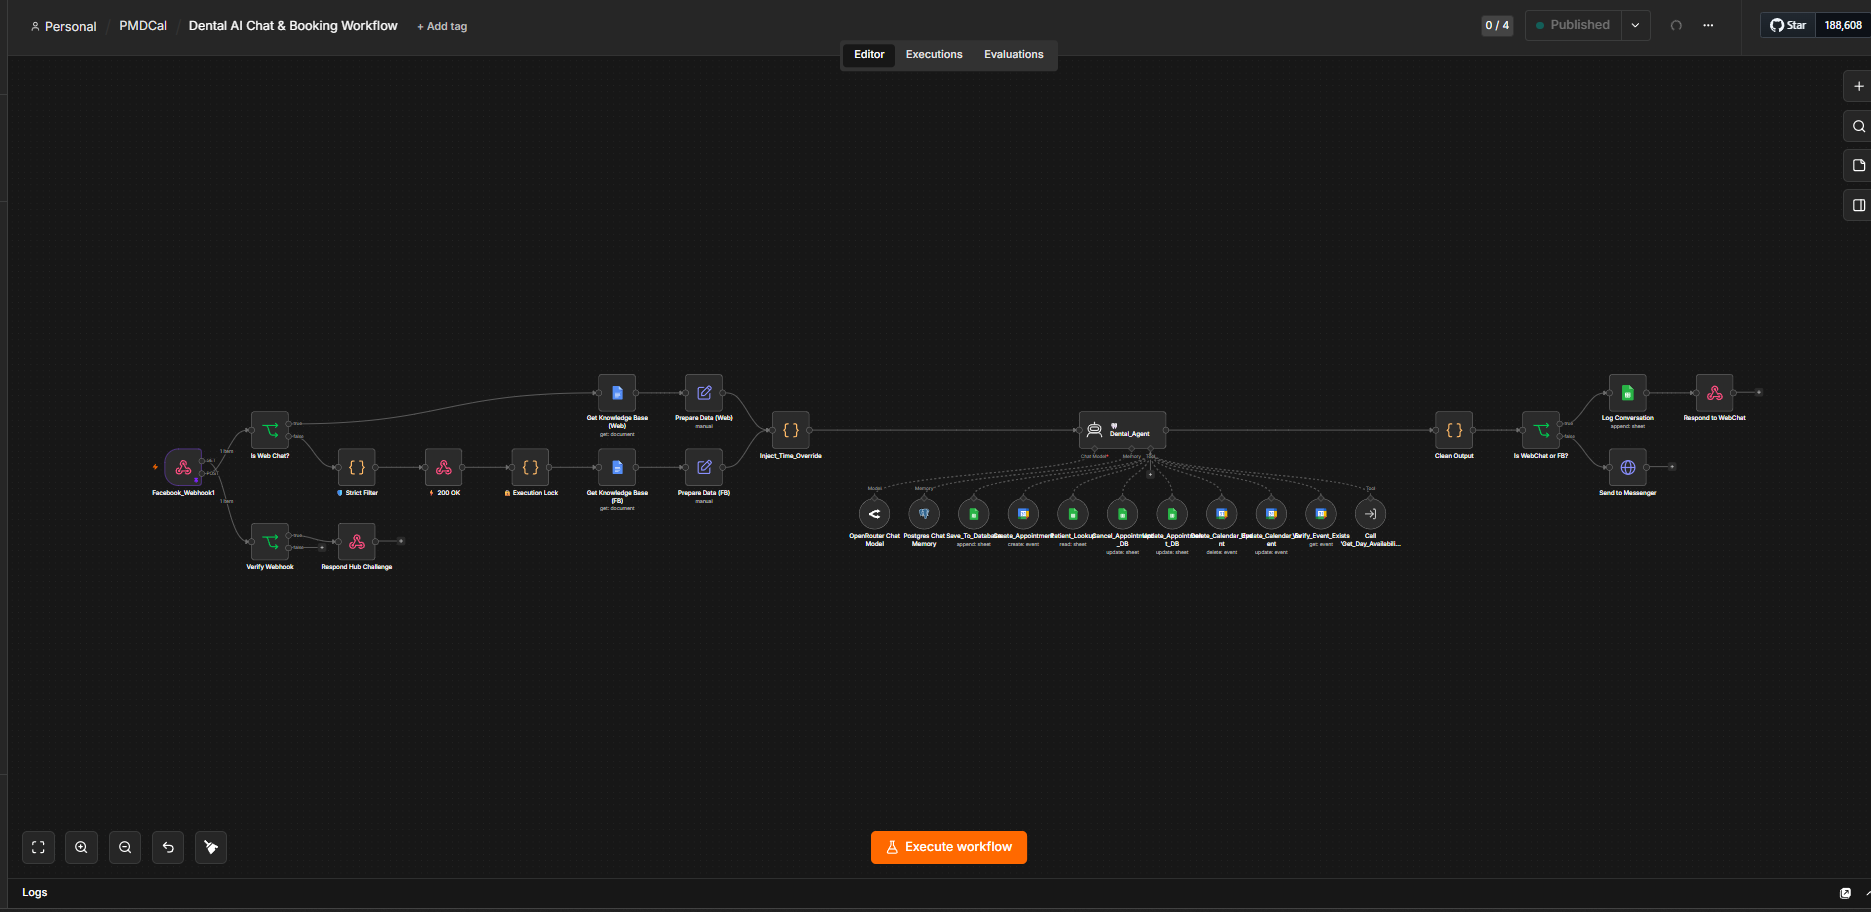1871x912 pixels.
Task: Click the Execute workflow button
Action: 949,847
